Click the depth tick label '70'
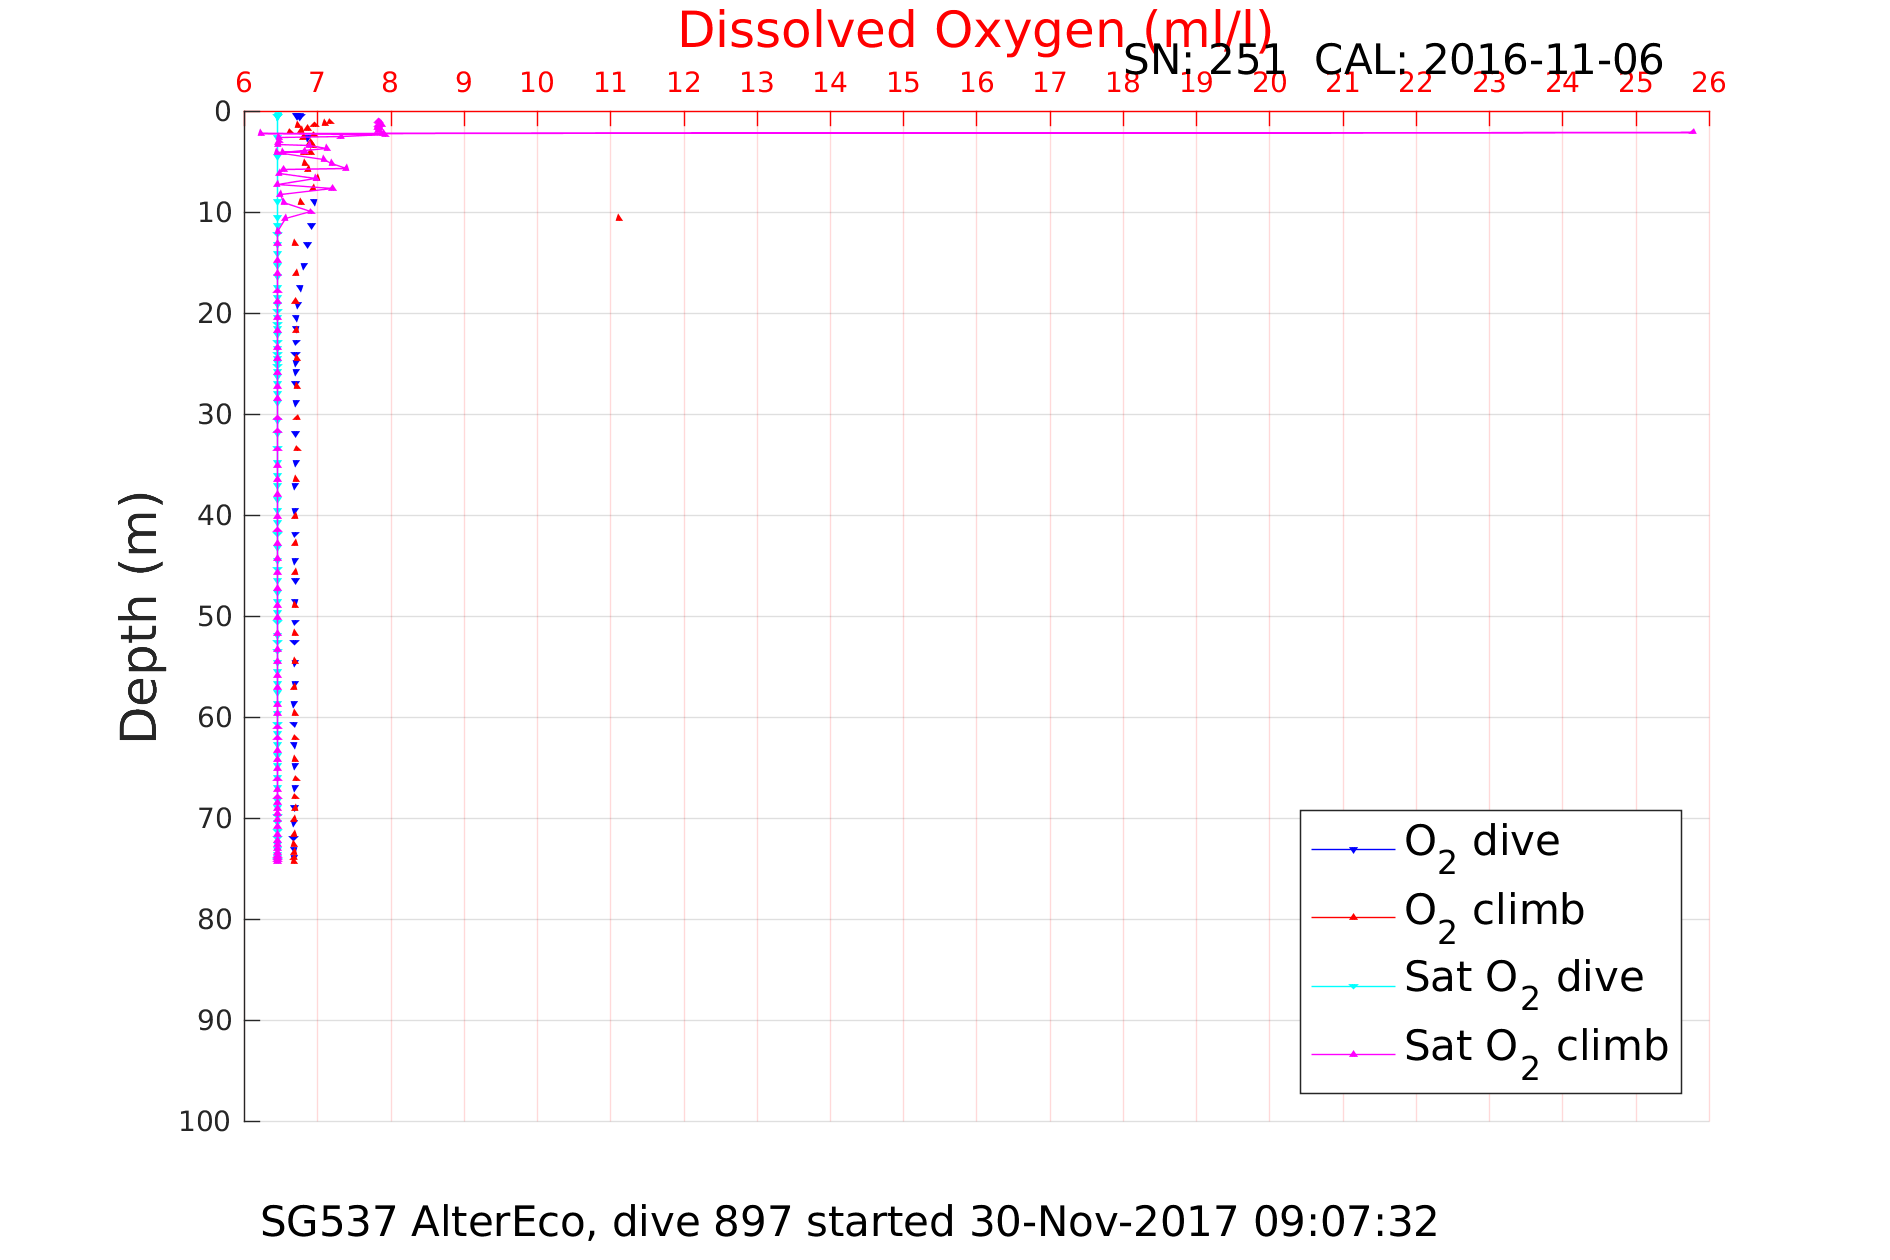The image size is (1890, 1260). click(x=215, y=819)
